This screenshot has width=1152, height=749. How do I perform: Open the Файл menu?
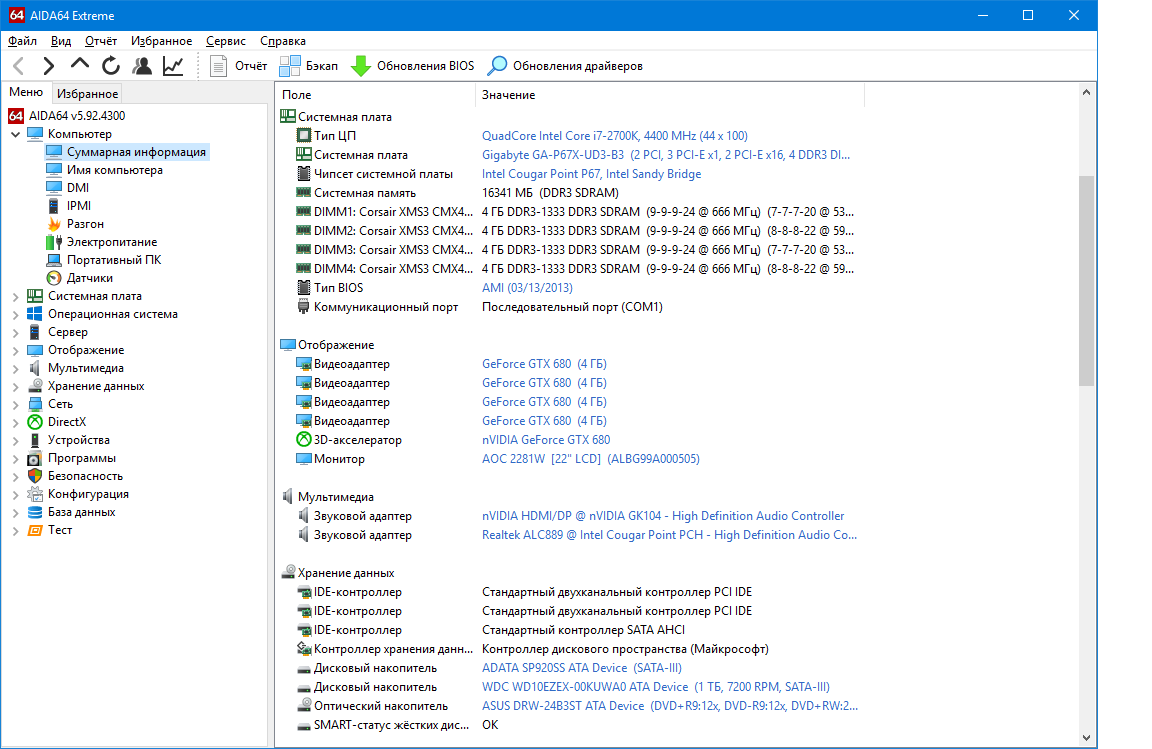click(22, 41)
